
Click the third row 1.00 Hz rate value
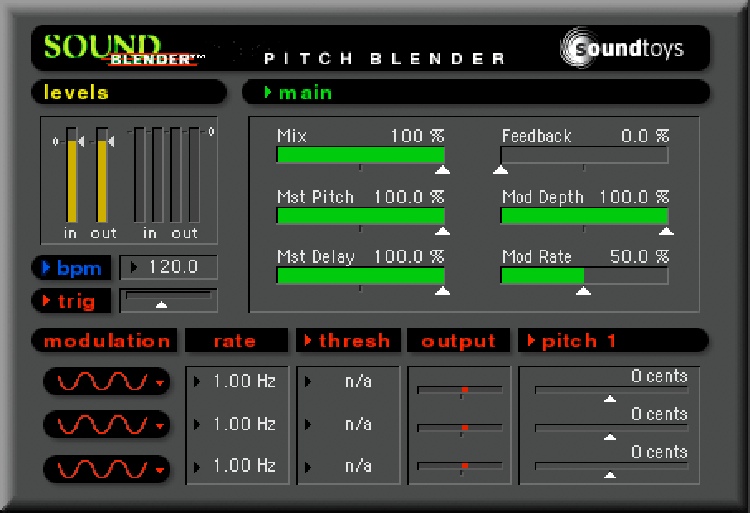click(244, 466)
